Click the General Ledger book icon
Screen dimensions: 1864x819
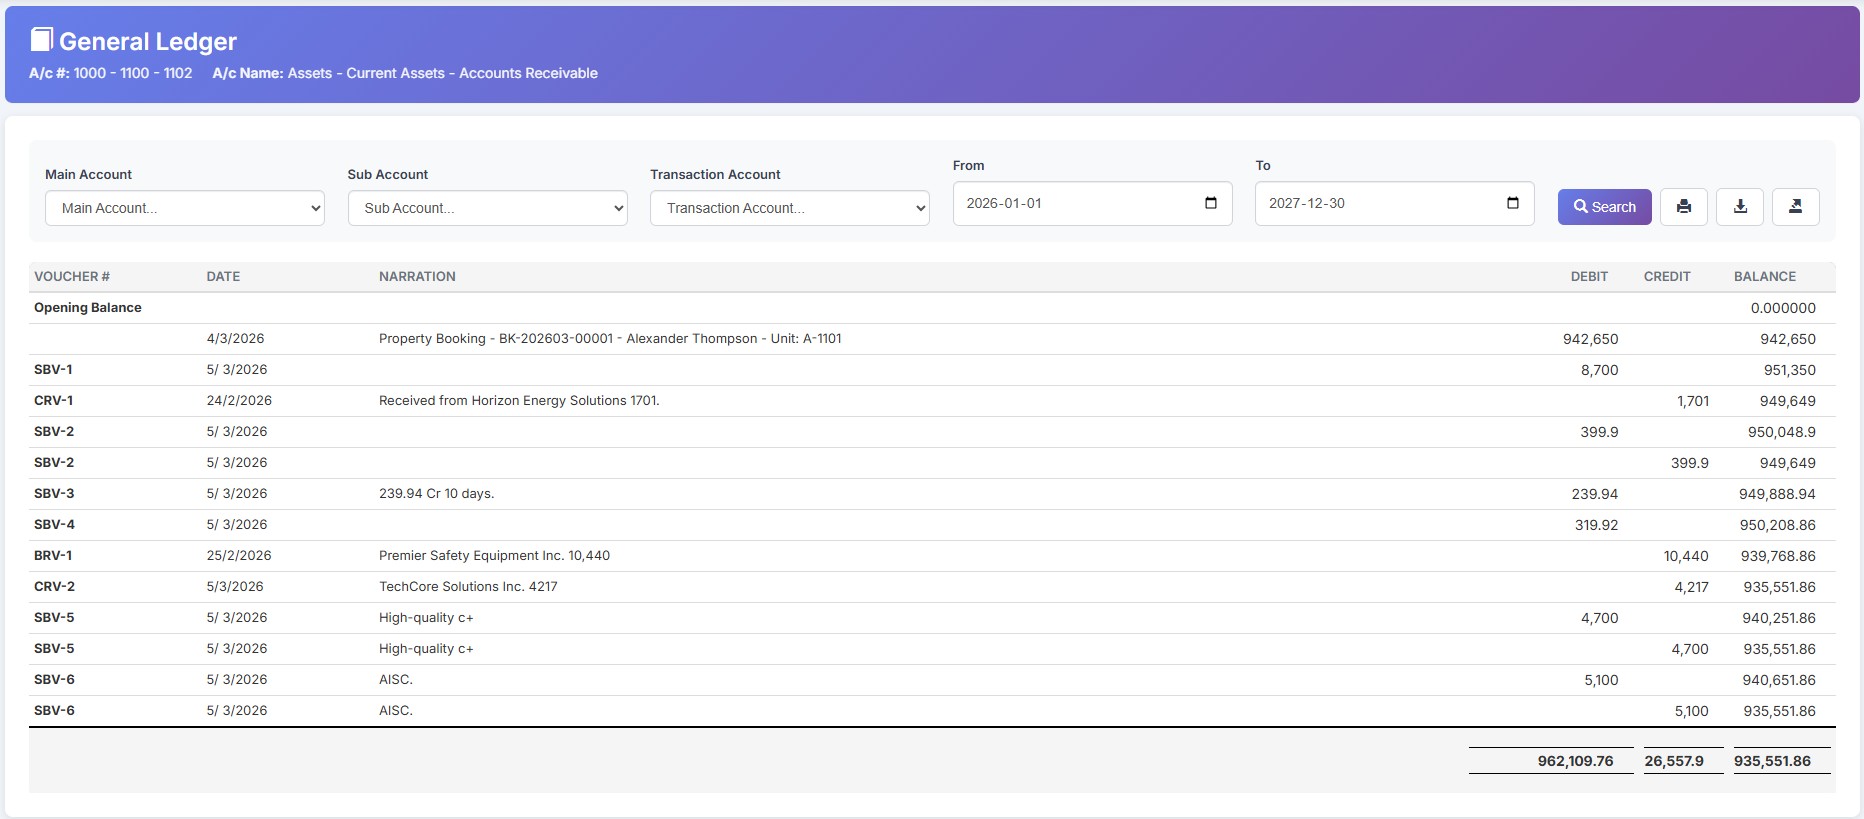[x=41, y=40]
